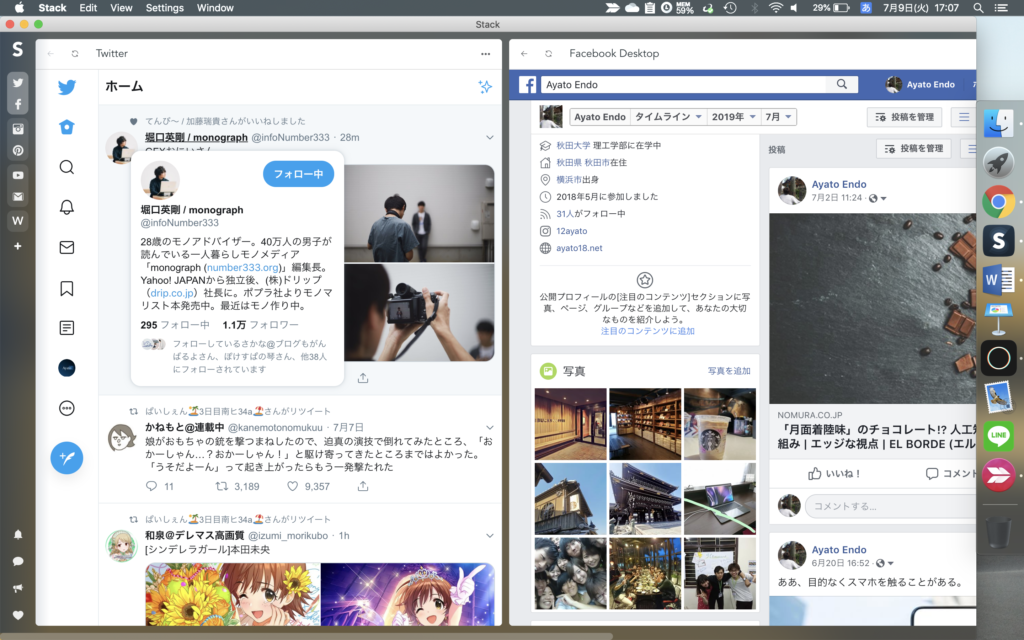Reload the Facebook Desktop panel
Image resolution: width=1024 pixels, height=640 pixels.
click(549, 54)
